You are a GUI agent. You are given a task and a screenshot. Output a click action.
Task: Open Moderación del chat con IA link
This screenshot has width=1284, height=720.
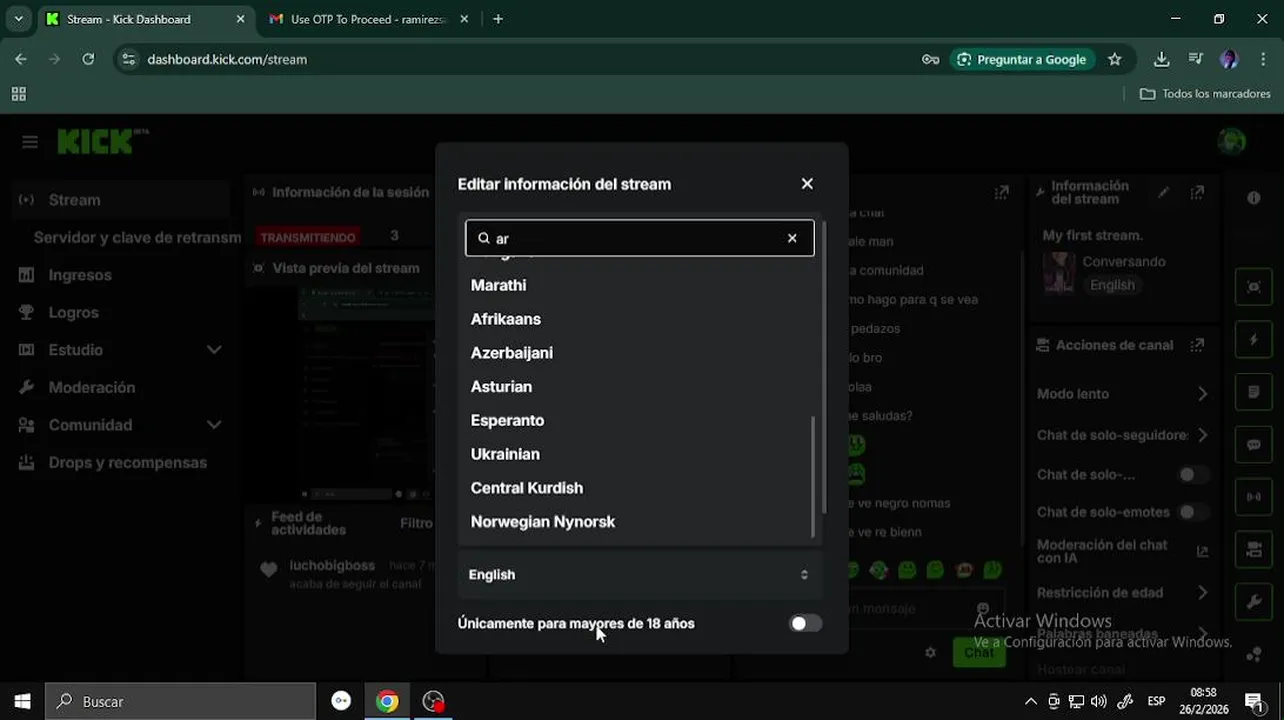1202,551
